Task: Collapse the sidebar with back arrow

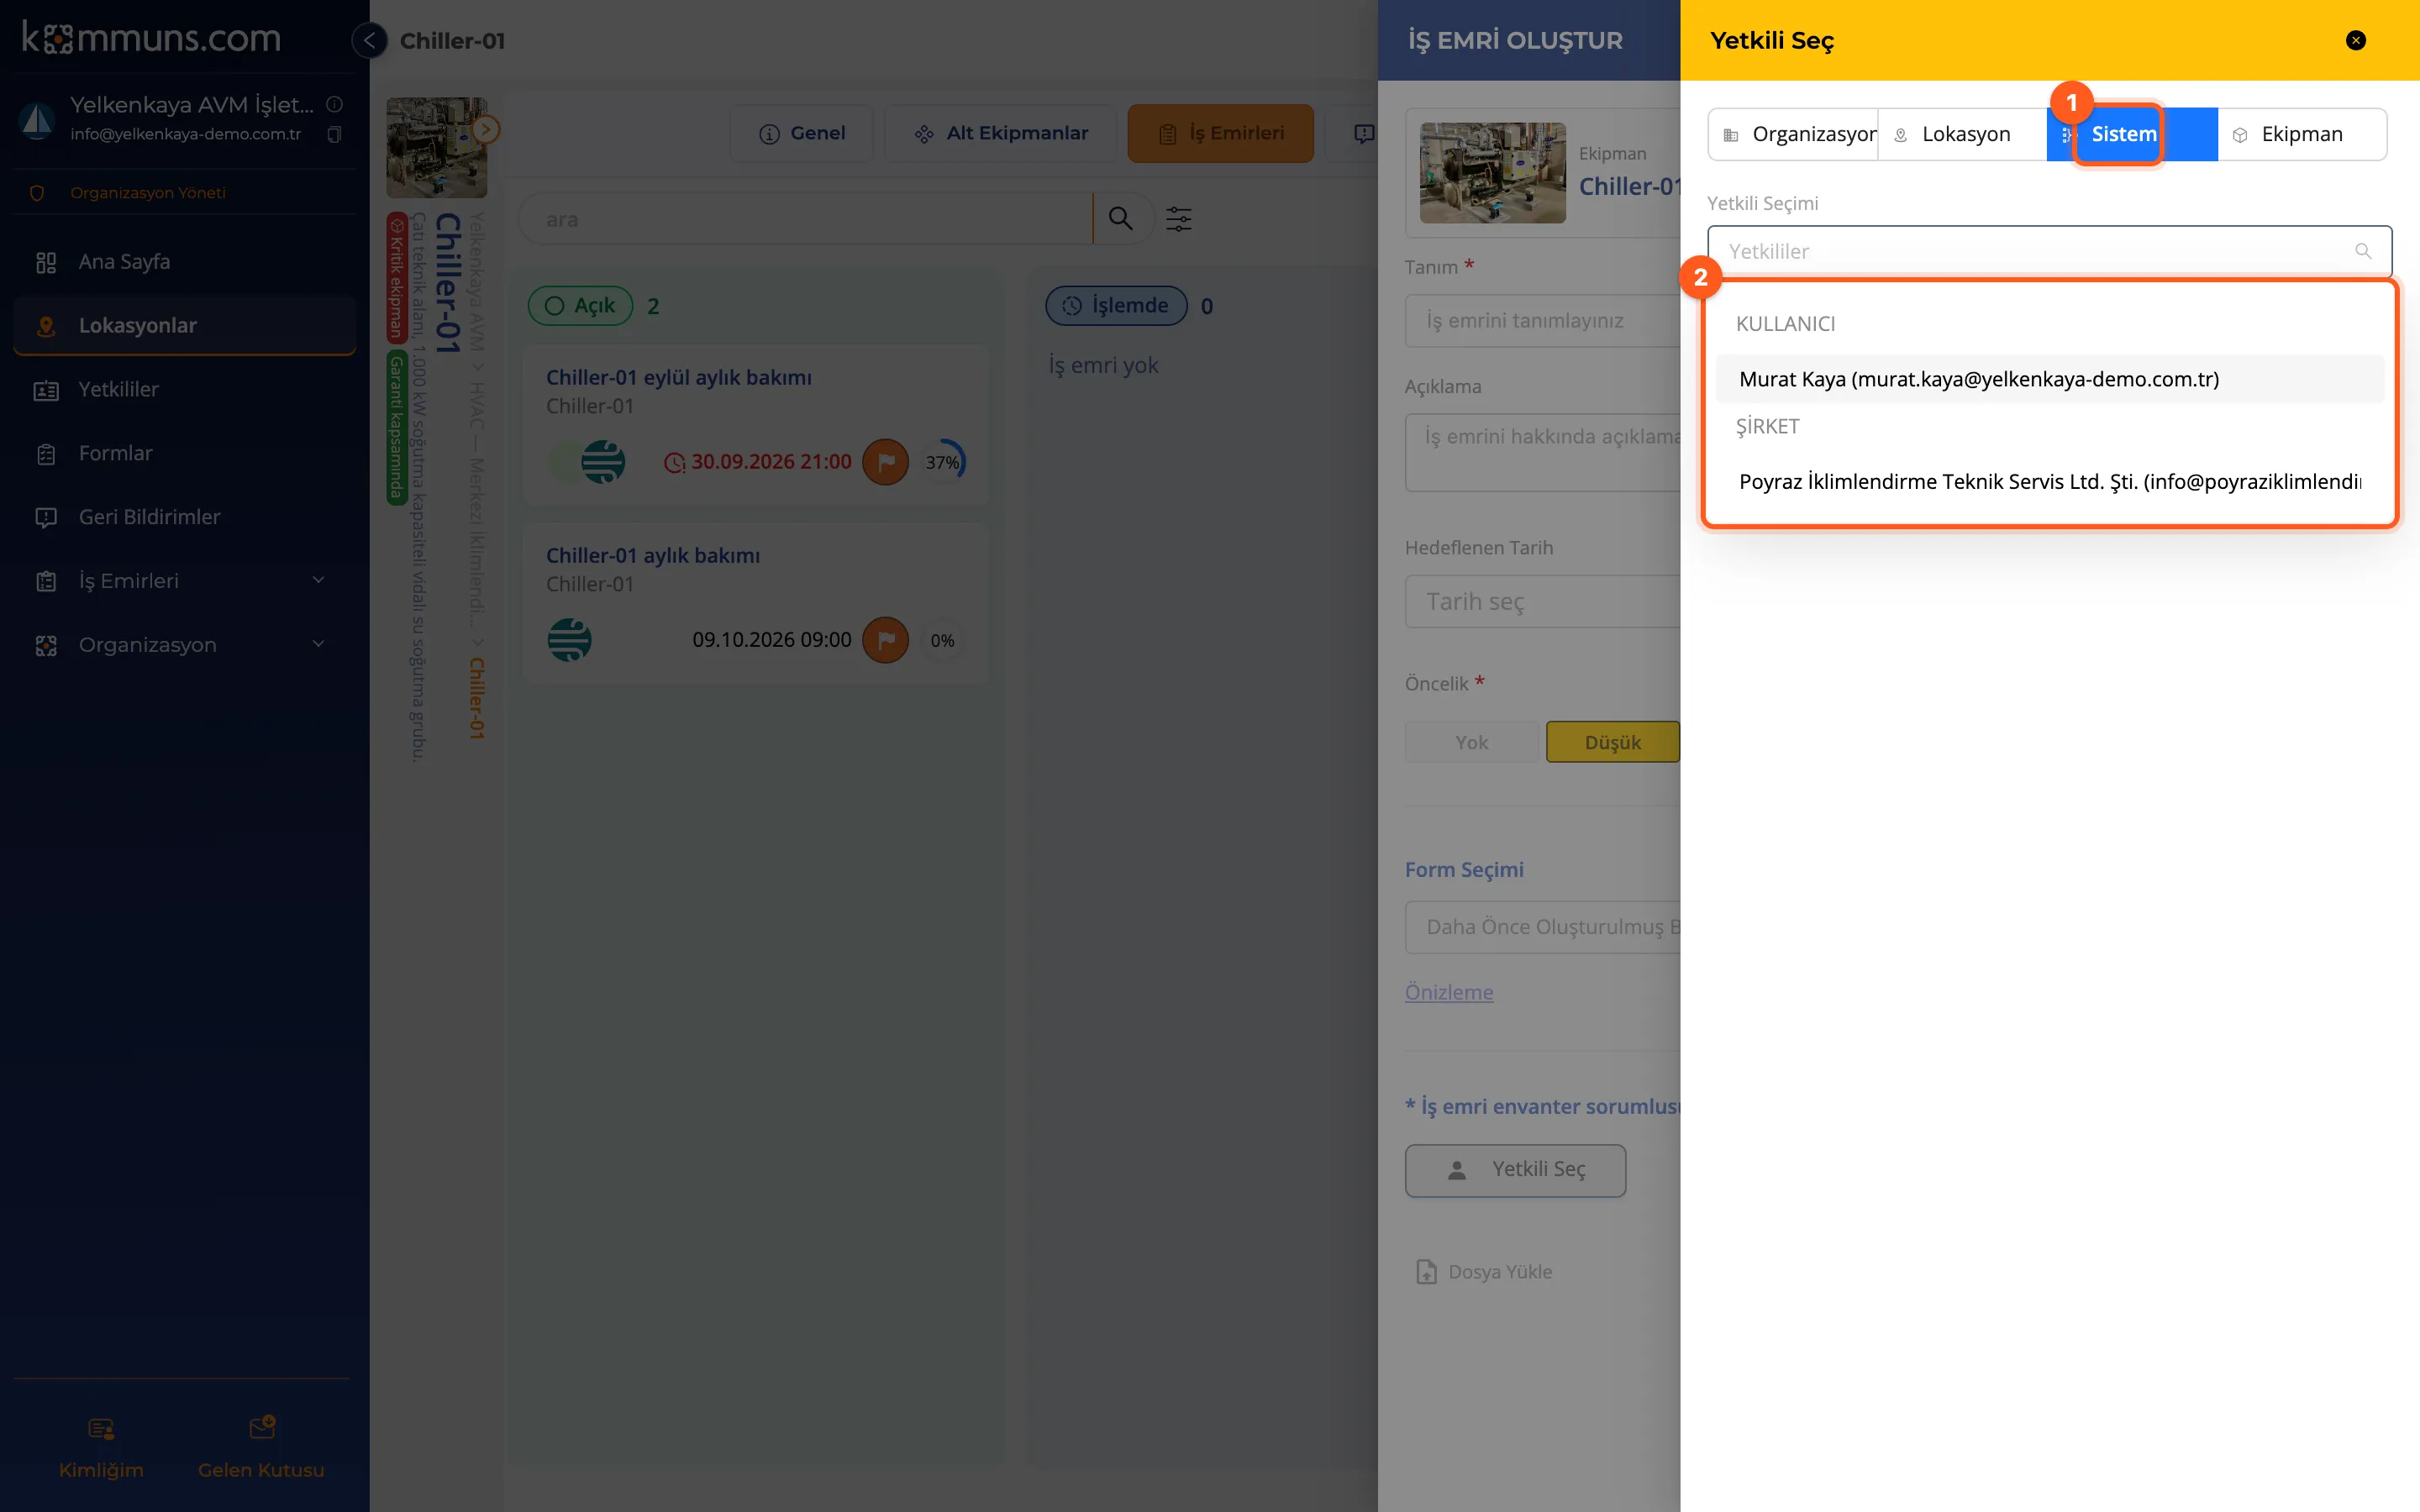Action: [x=369, y=41]
